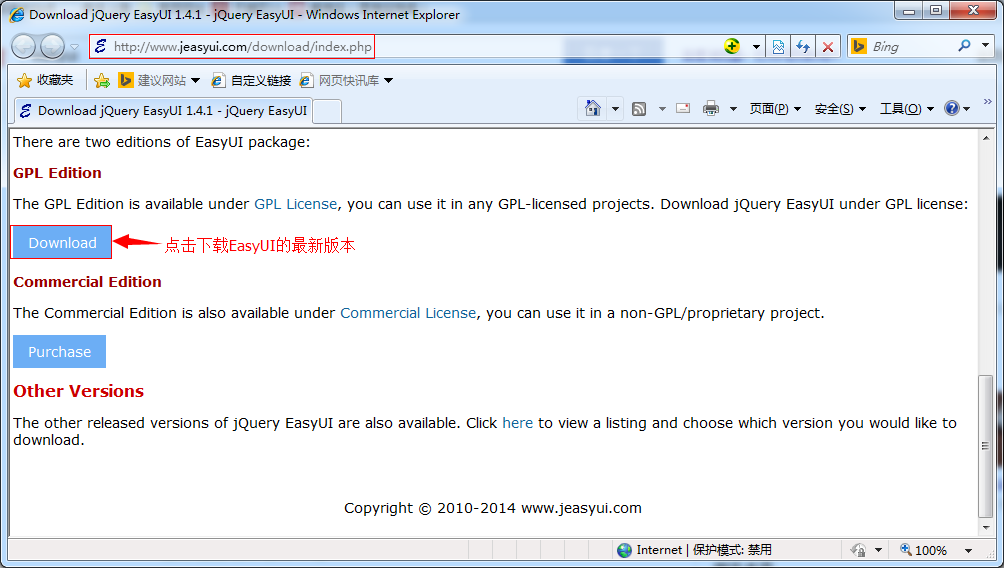This screenshot has height=568, width=1004.
Task: Refresh the page with the blue arrows
Action: 803,47
